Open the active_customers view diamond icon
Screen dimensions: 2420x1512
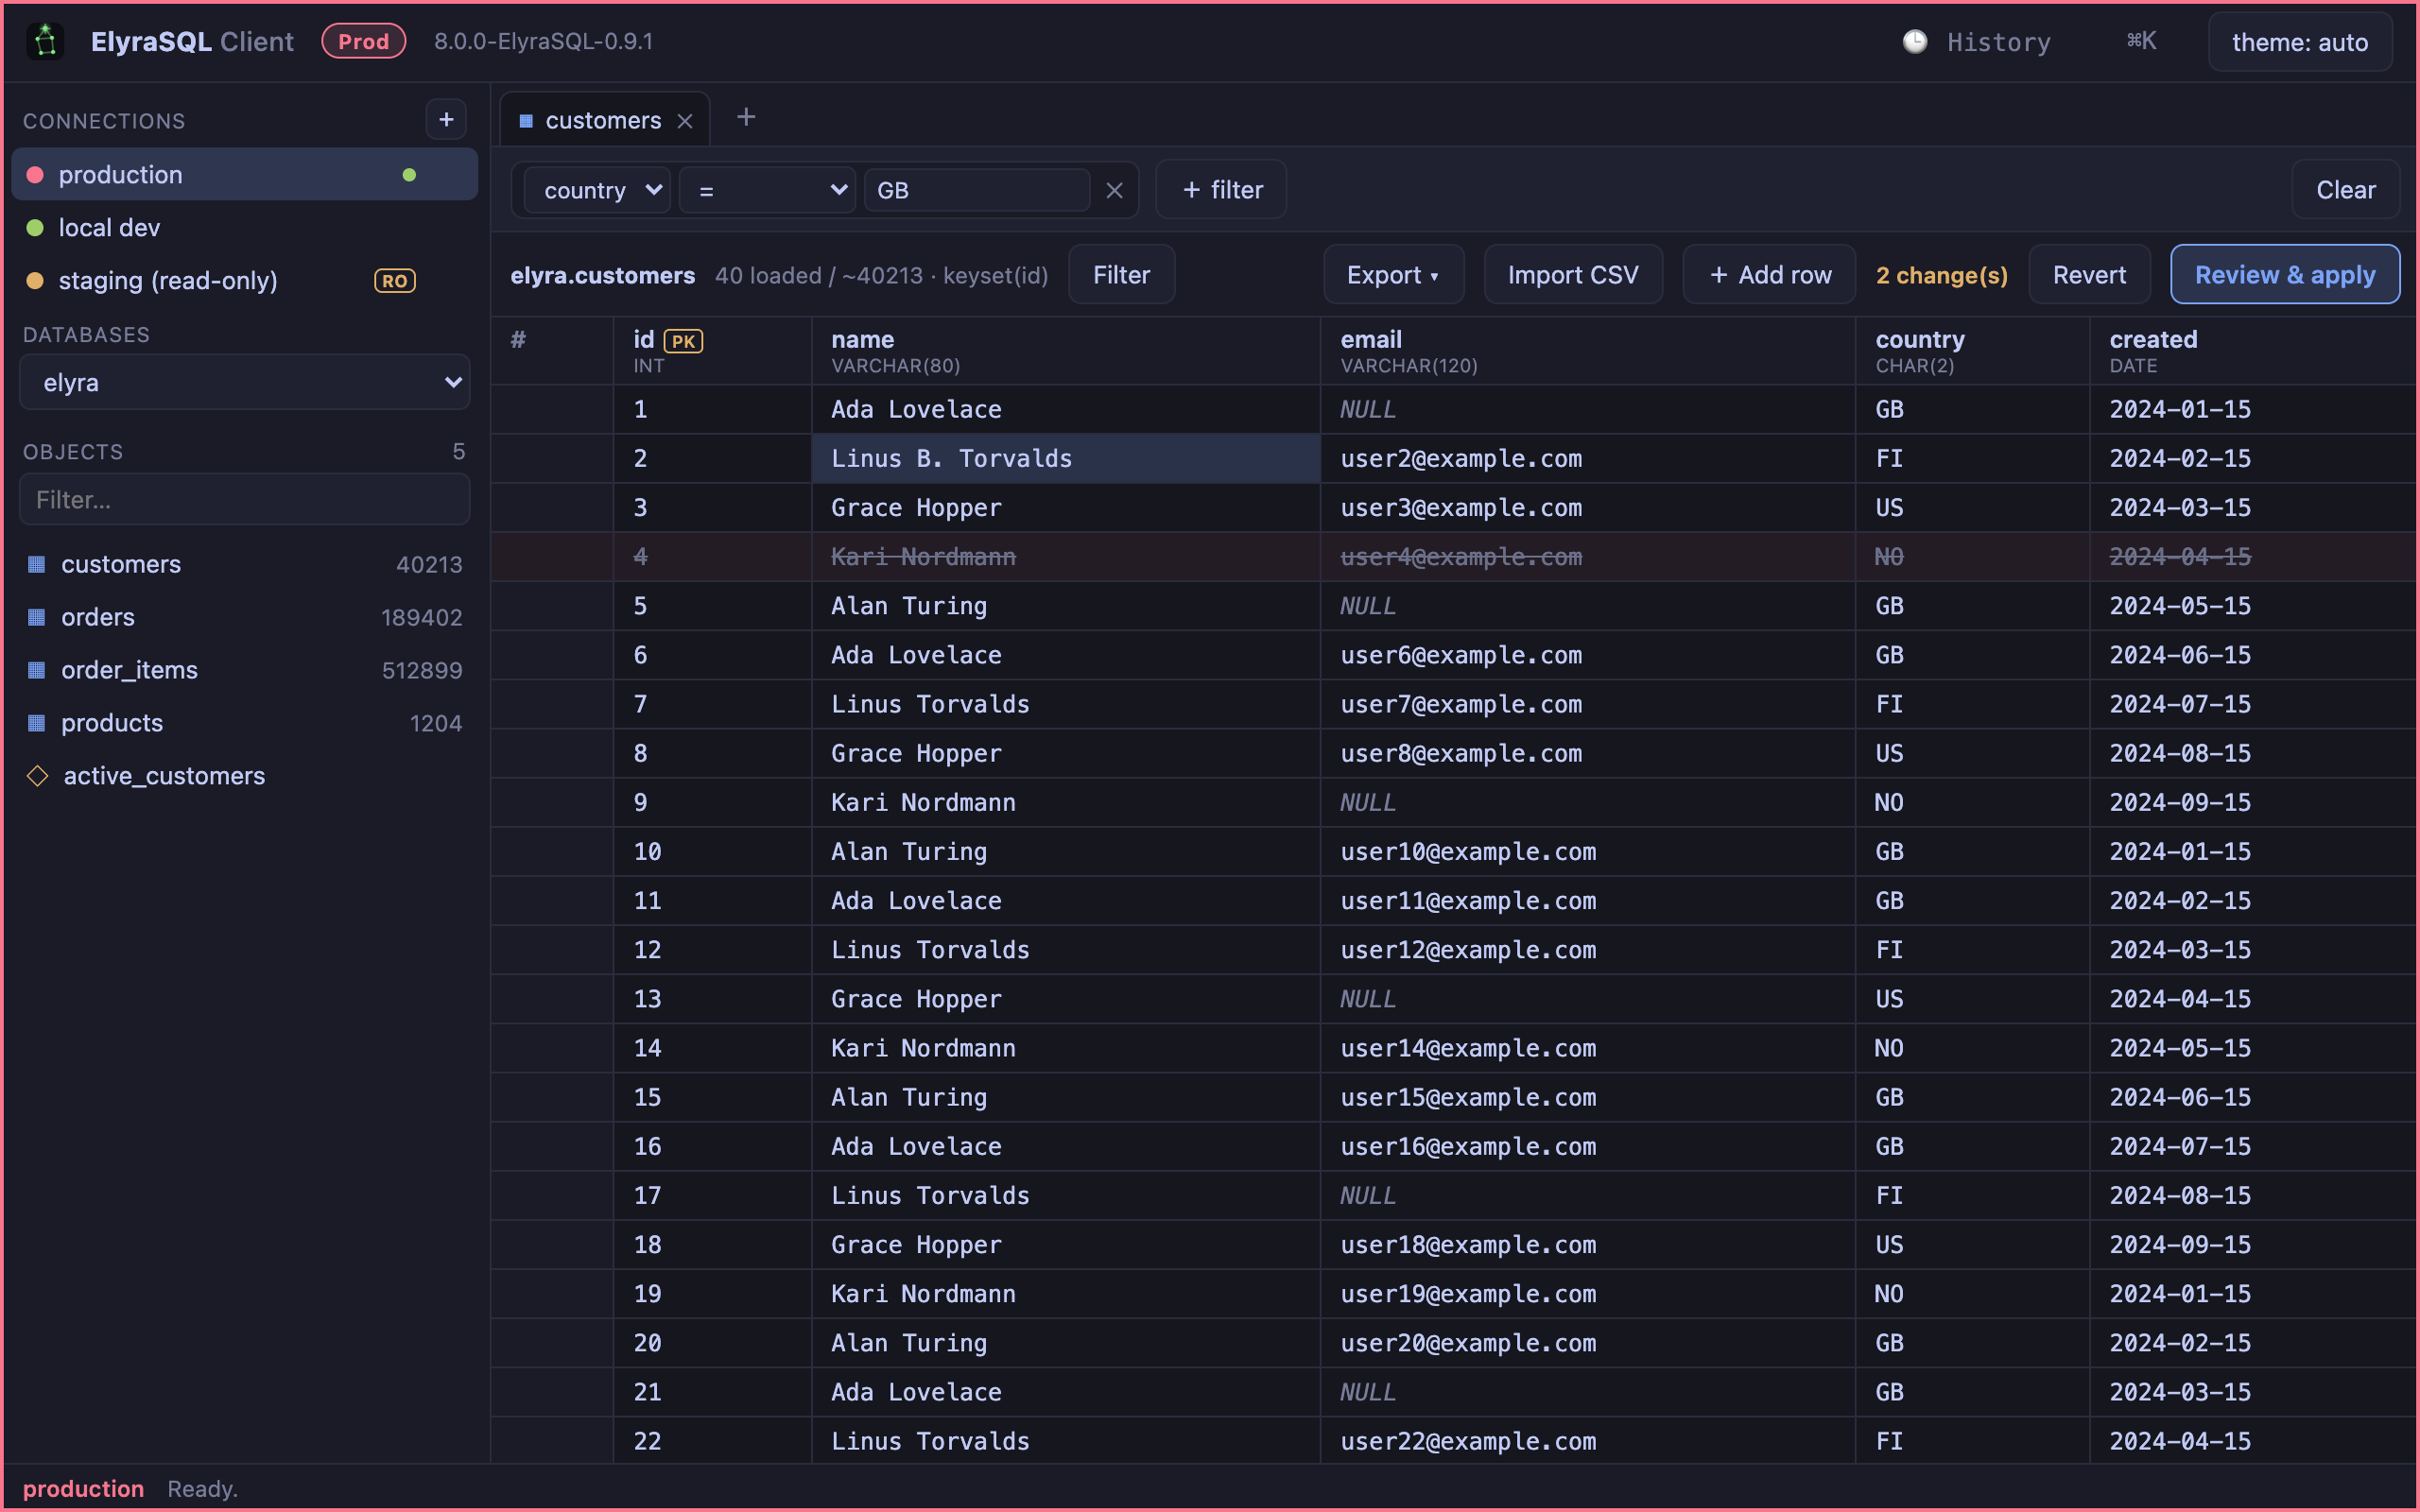[38, 775]
